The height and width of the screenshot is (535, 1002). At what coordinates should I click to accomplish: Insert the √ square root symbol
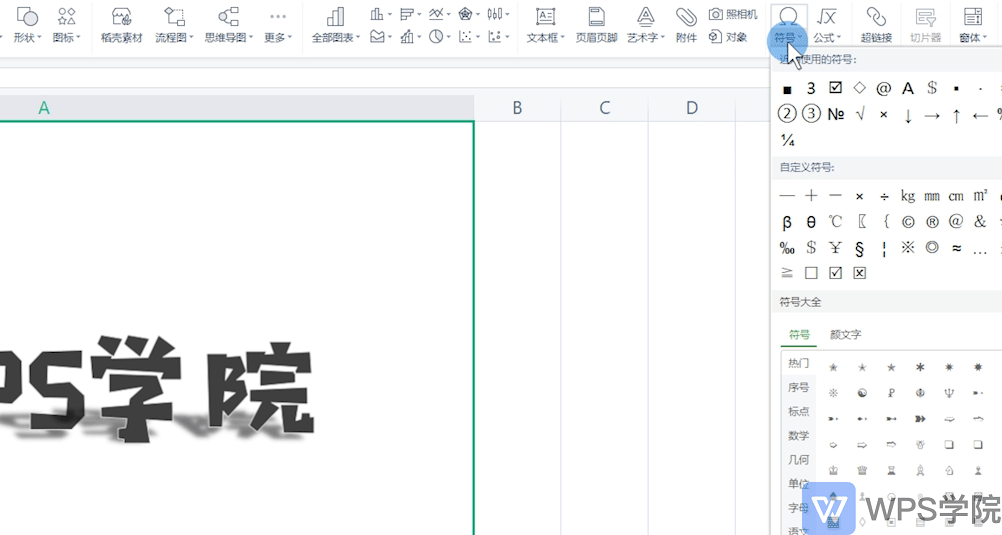[860, 114]
